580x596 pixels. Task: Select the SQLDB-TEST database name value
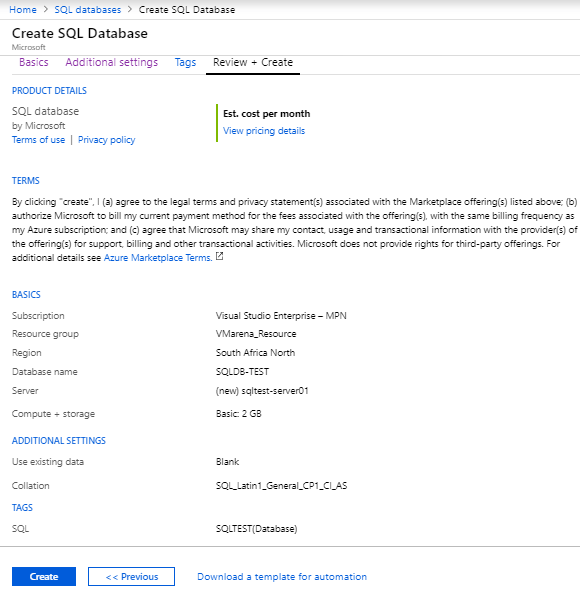[242, 372]
